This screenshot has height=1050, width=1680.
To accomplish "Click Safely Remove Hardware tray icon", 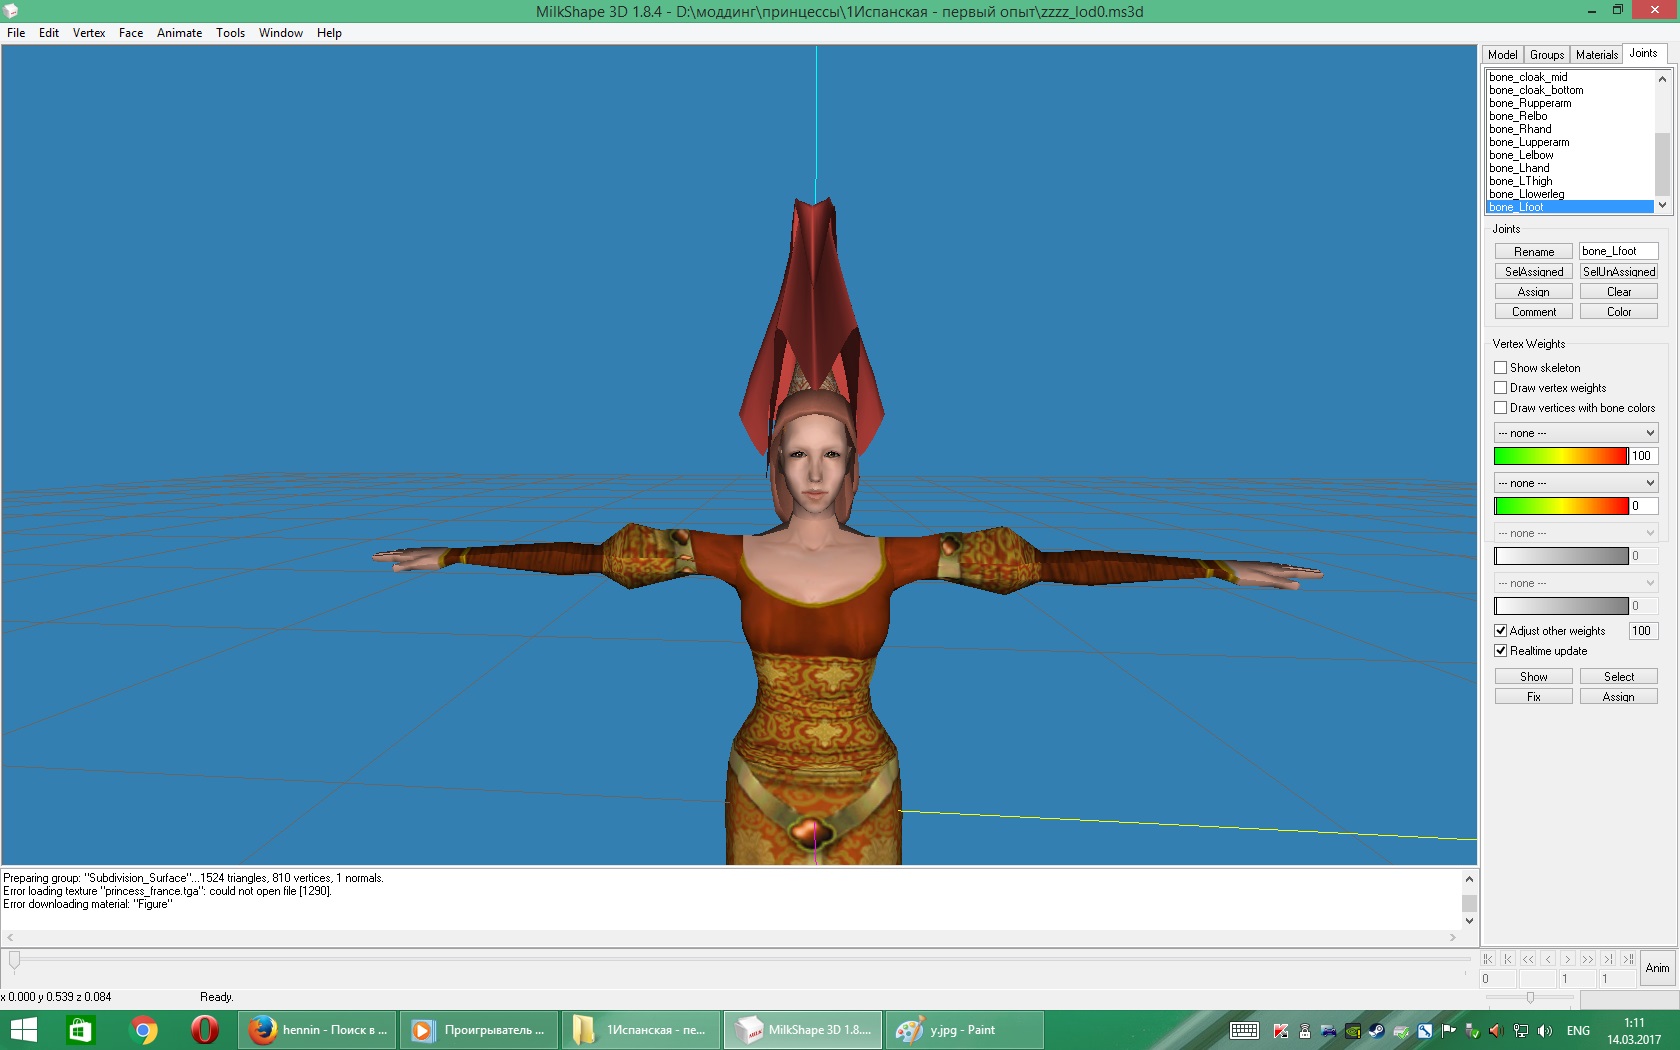I will tap(1473, 1031).
